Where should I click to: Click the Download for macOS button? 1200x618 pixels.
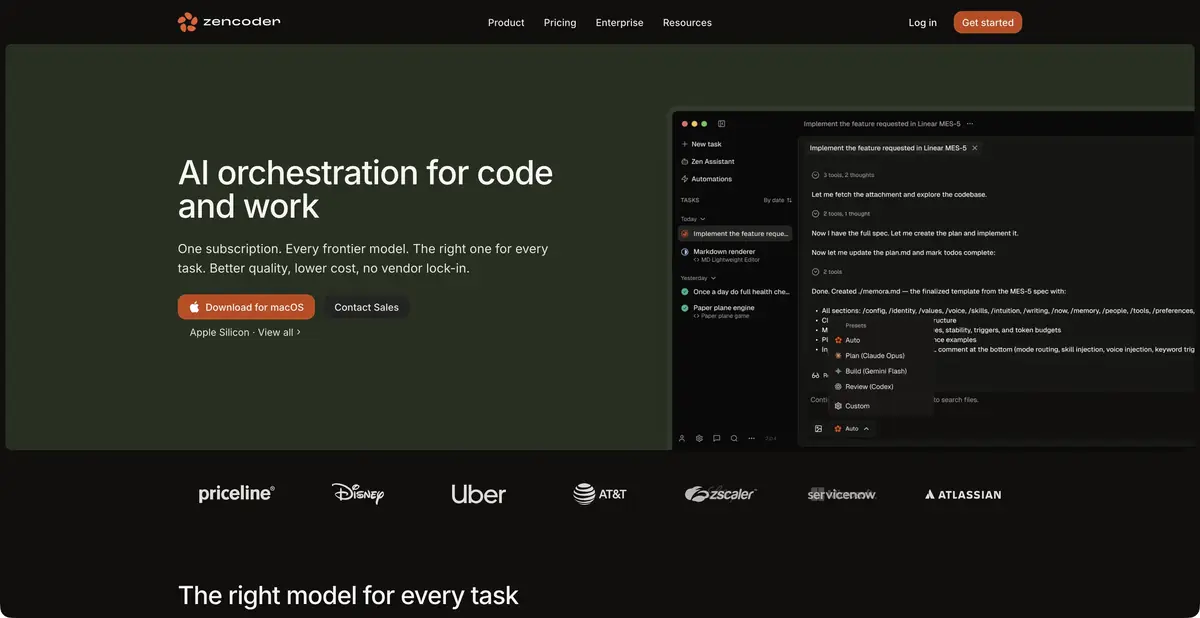[246, 307]
